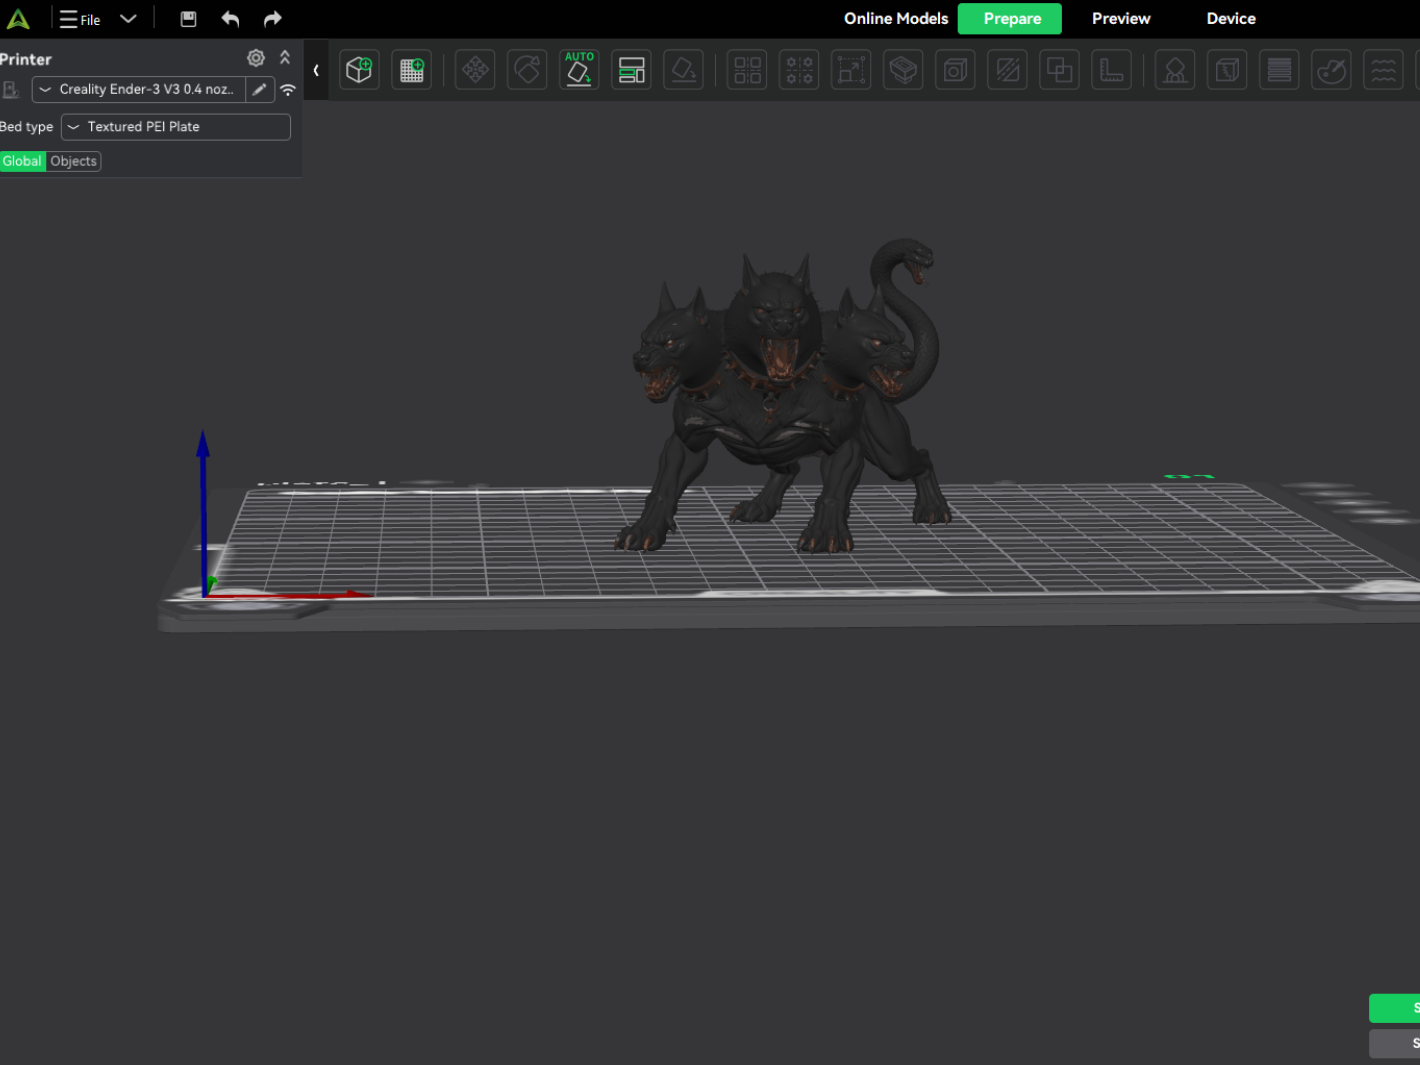Click the cube seam painting icon
This screenshot has height=1065, width=1420.
coord(1227,70)
